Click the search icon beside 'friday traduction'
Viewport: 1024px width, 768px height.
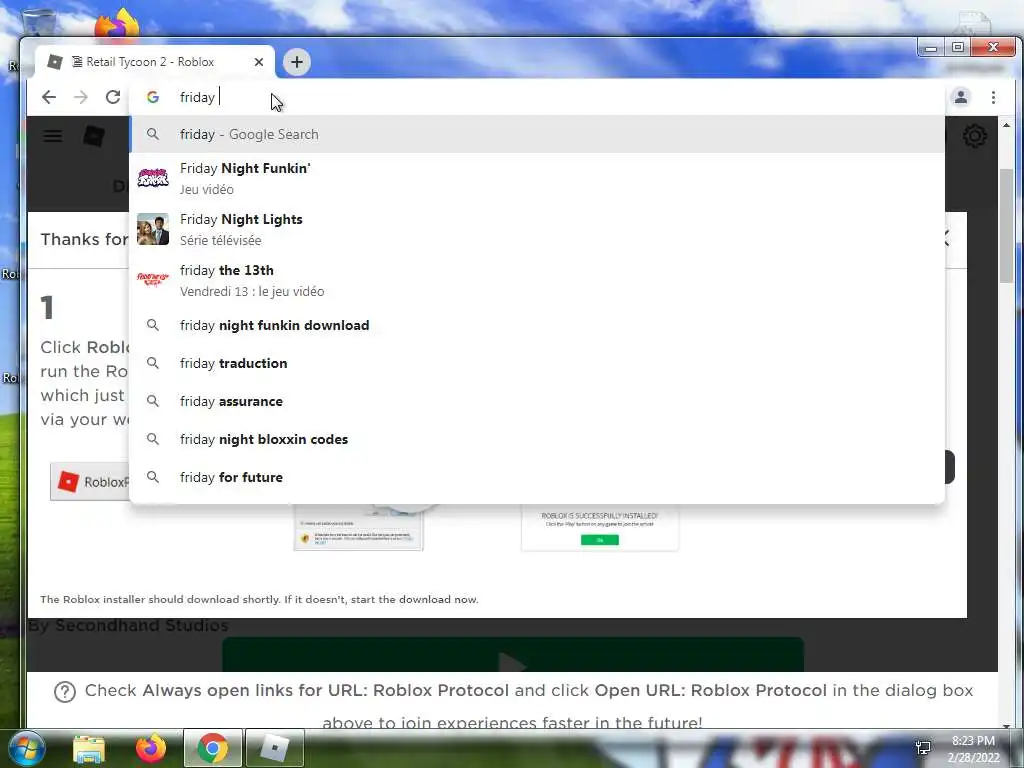click(x=153, y=362)
